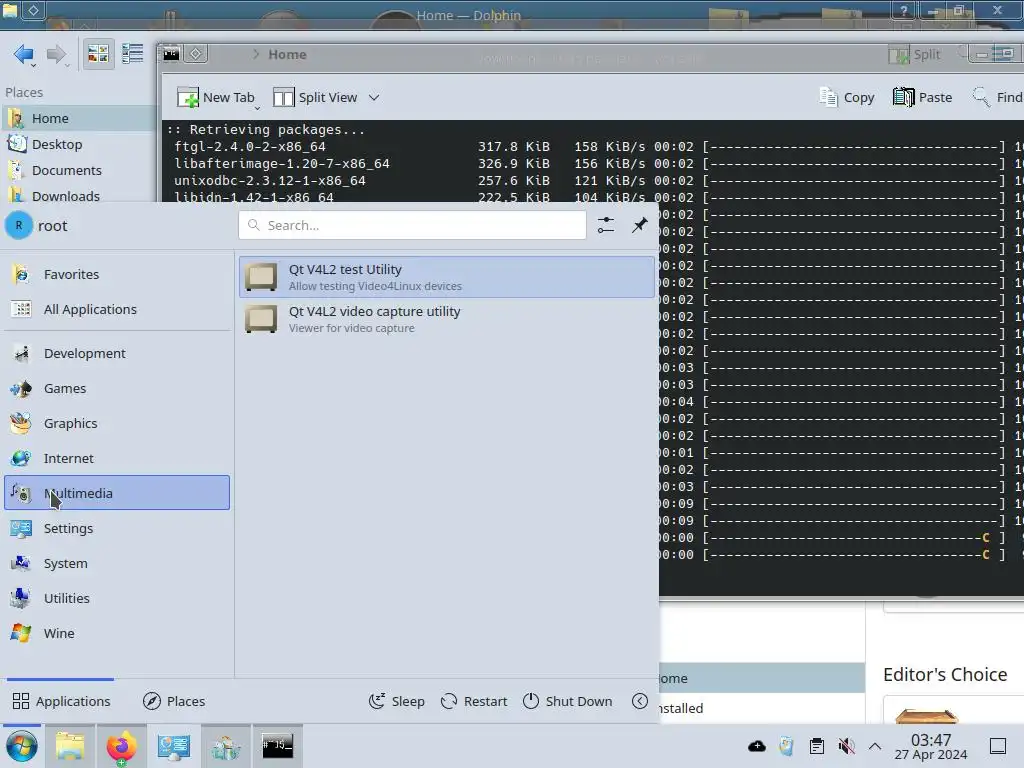The height and width of the screenshot is (768, 1024).
Task: Select Favorites category
Action: pos(117,274)
